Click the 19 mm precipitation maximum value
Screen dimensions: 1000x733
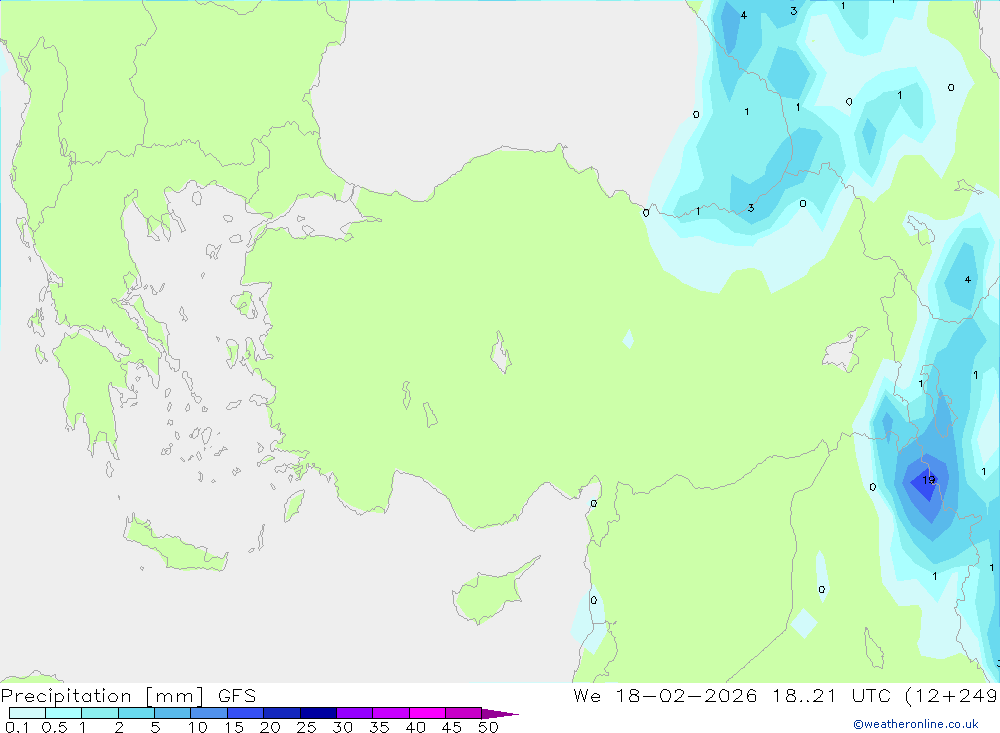click(929, 480)
